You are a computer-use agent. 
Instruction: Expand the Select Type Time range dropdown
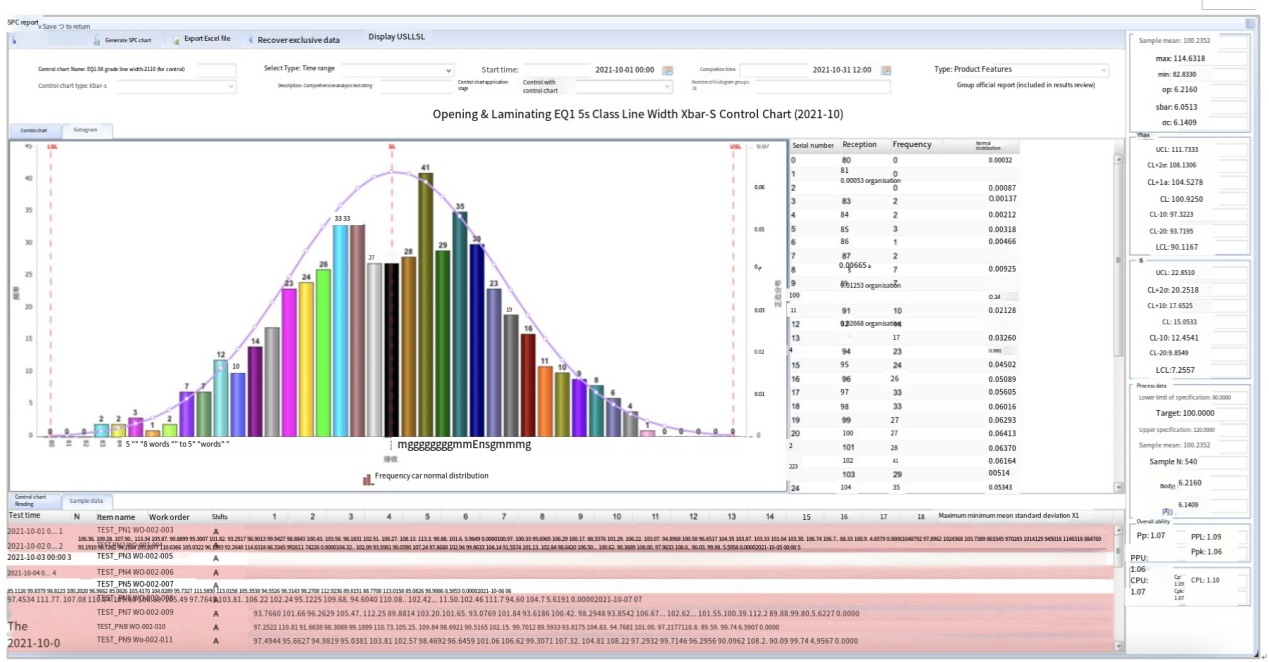point(448,70)
